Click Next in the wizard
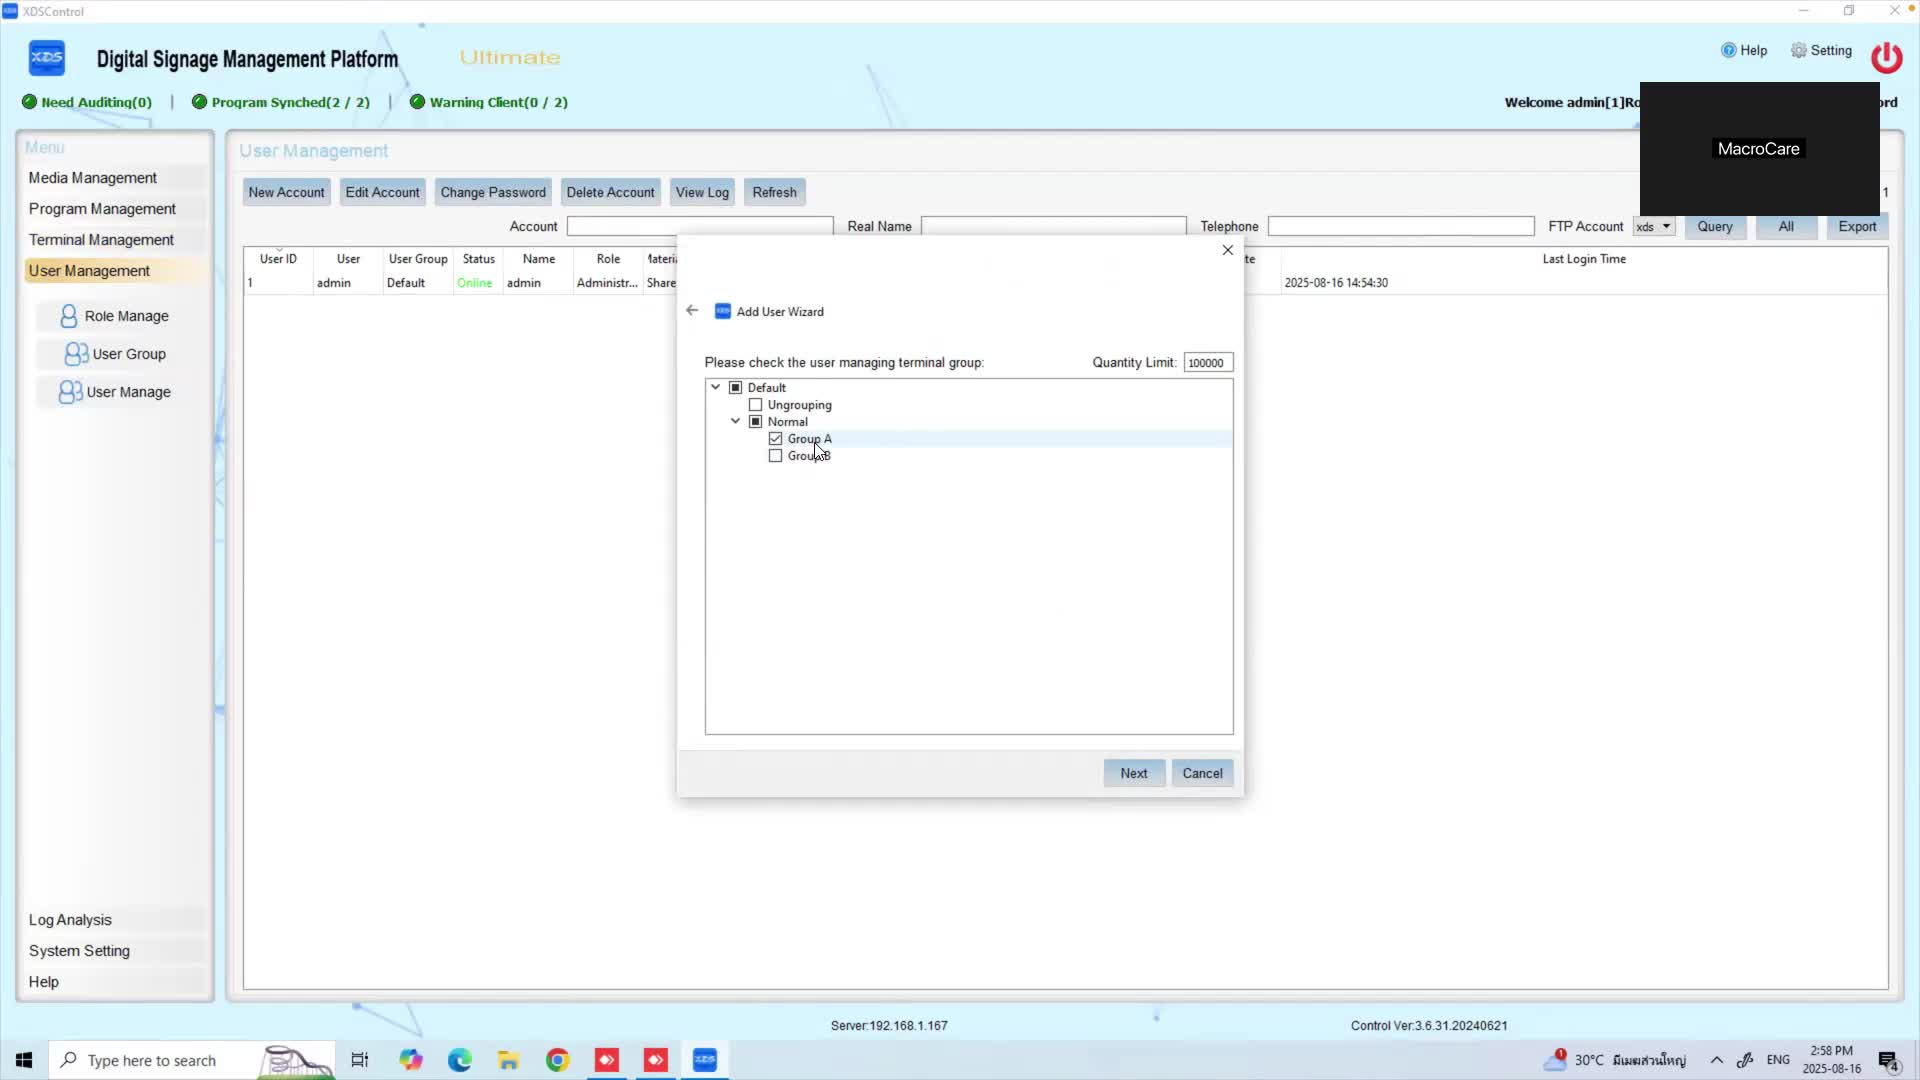1920x1080 pixels. pos(1134,773)
